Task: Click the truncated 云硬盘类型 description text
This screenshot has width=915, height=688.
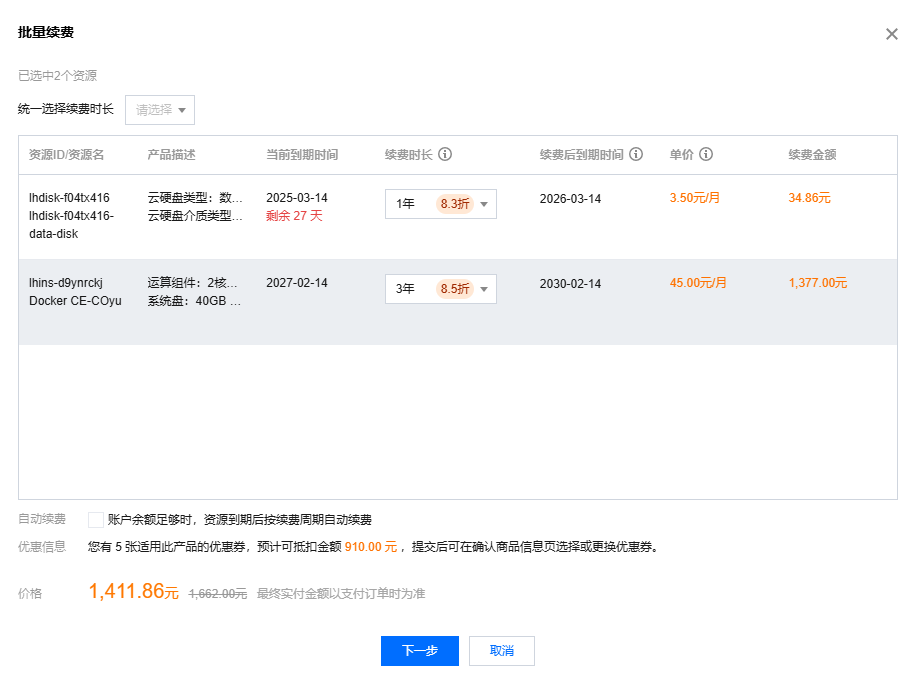Action: pyautogui.click(x=194, y=198)
